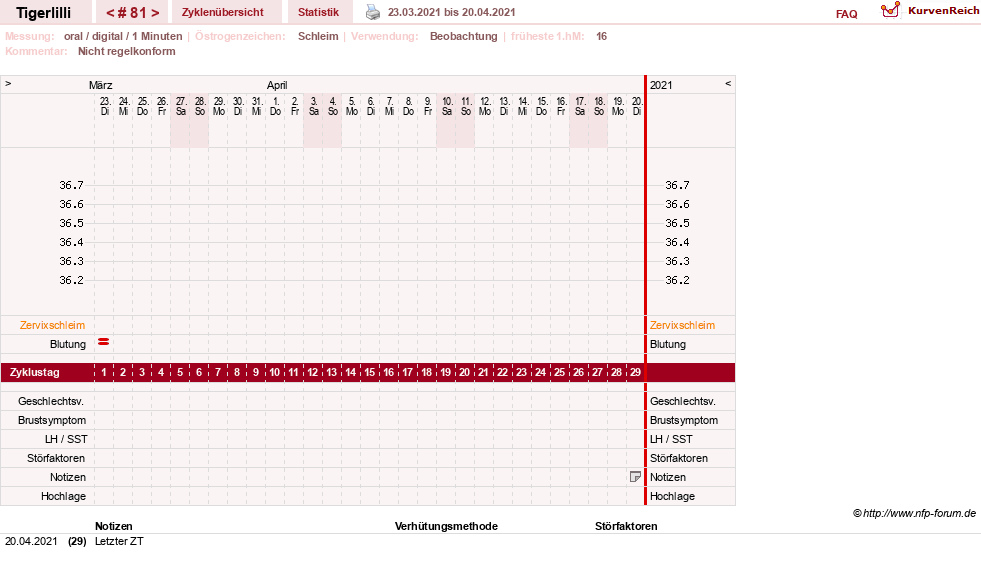Click the left 36.7 temperature label

(x=71, y=185)
